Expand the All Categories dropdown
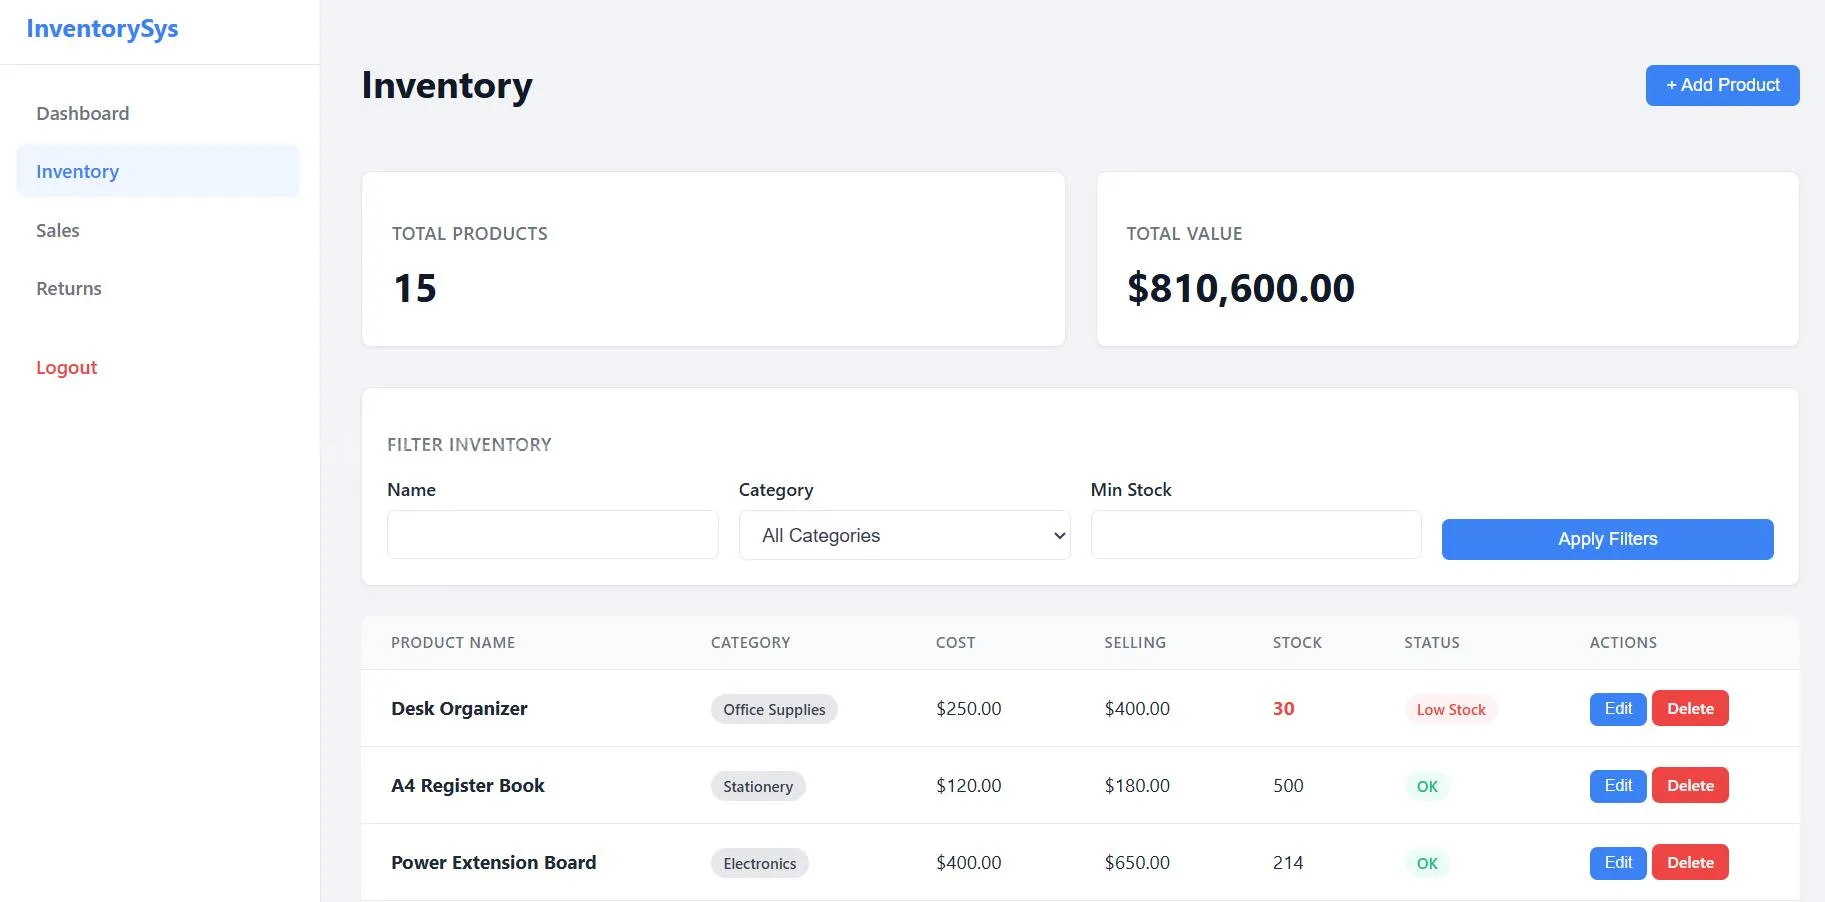1825x902 pixels. (x=904, y=535)
